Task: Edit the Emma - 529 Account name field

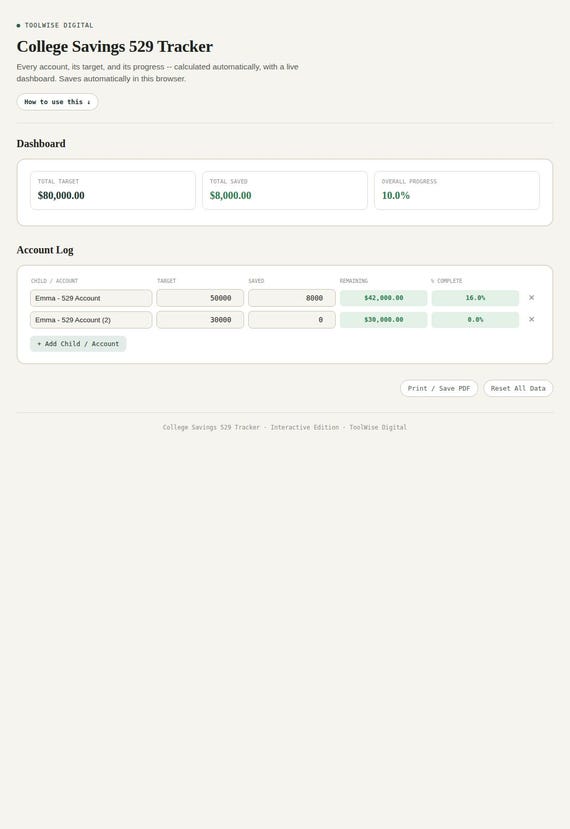Action: click(91, 298)
